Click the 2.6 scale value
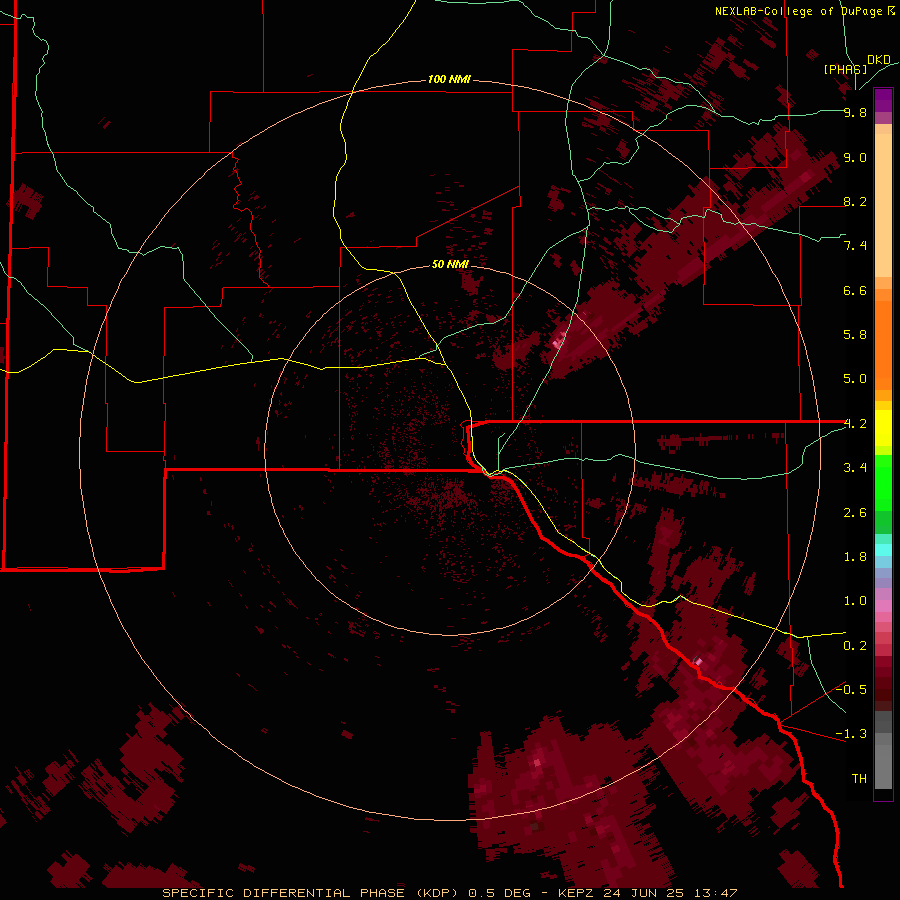The height and width of the screenshot is (900, 900). 855,513
